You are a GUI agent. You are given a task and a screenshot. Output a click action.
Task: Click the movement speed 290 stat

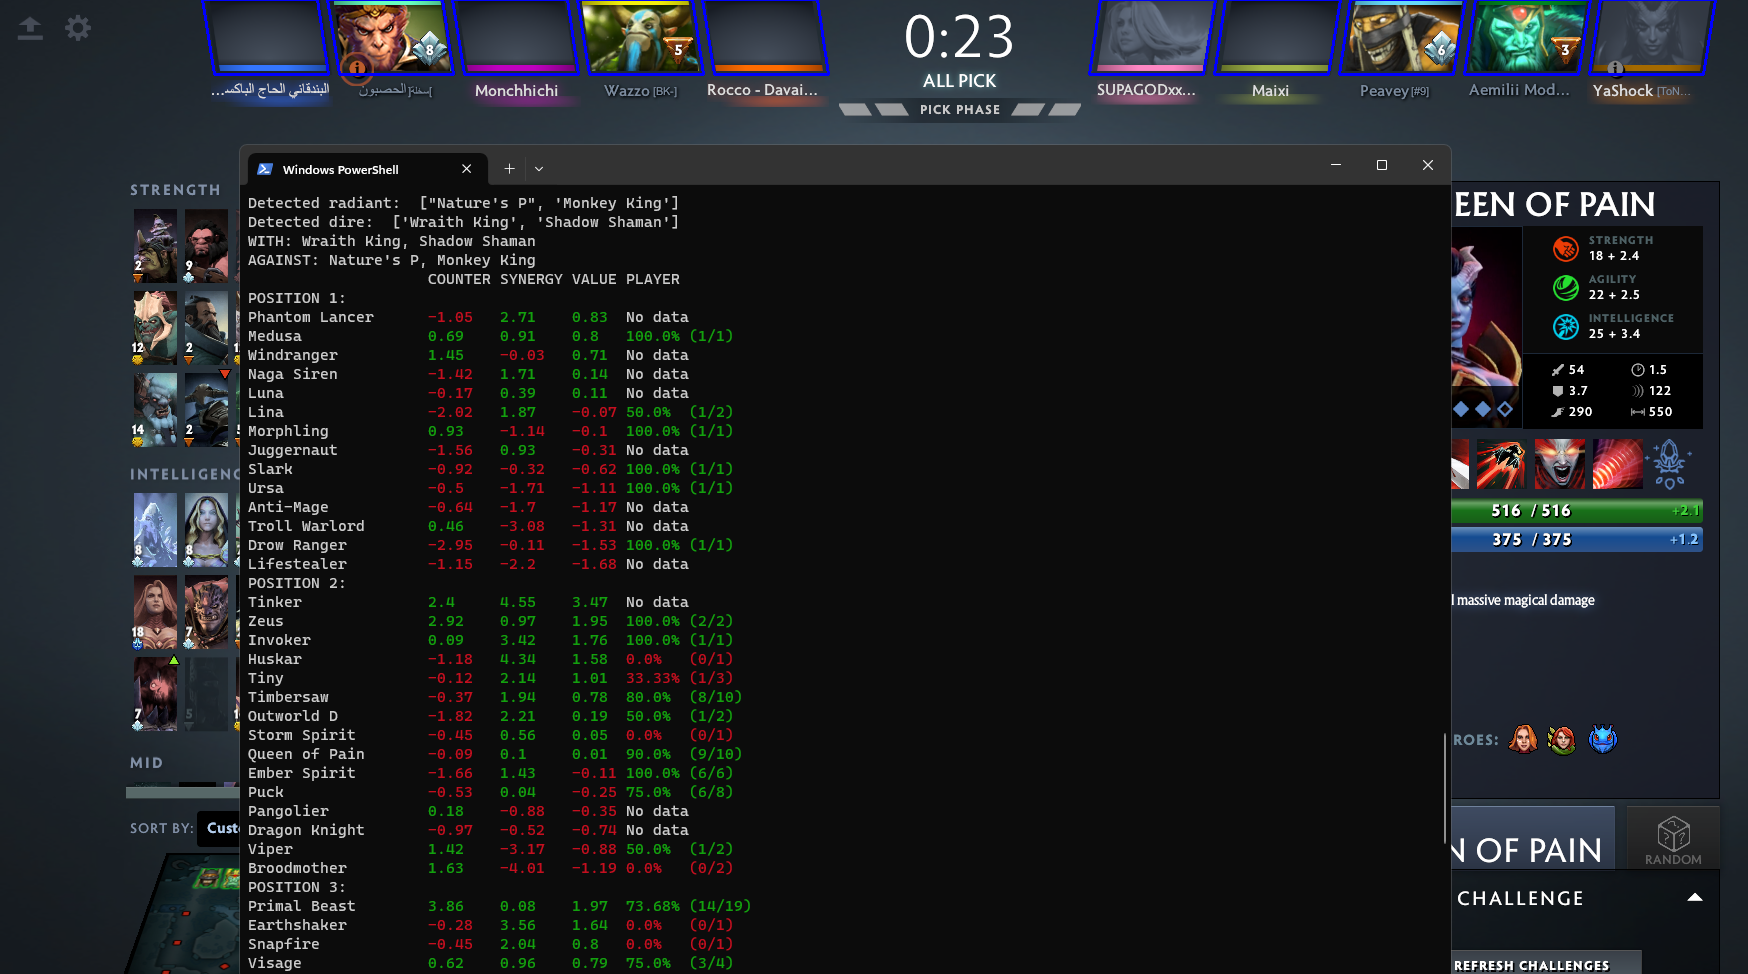pos(1572,412)
